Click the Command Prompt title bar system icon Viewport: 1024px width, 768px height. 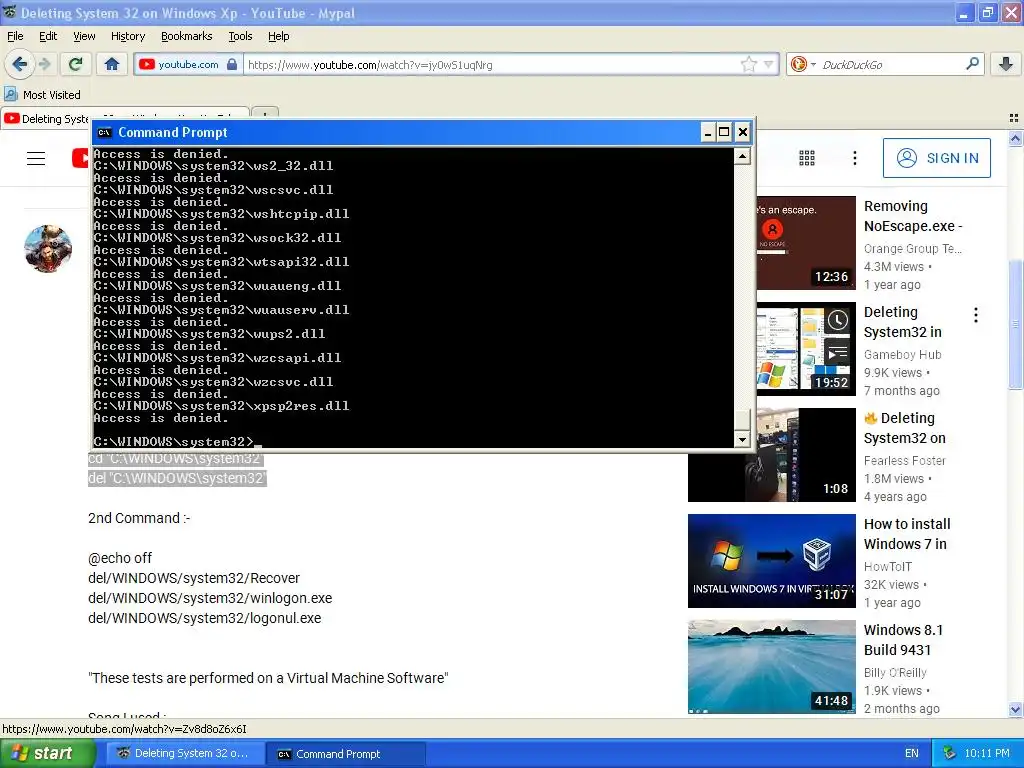coord(104,133)
